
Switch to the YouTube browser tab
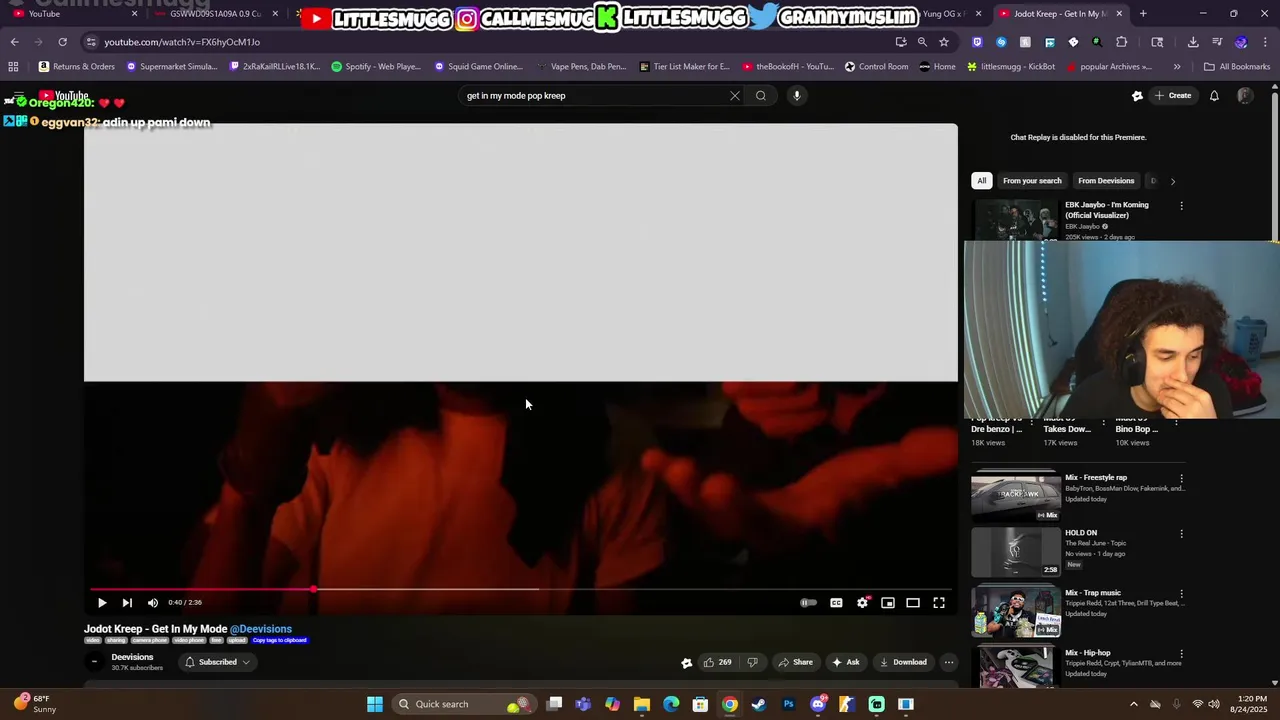click(74, 14)
